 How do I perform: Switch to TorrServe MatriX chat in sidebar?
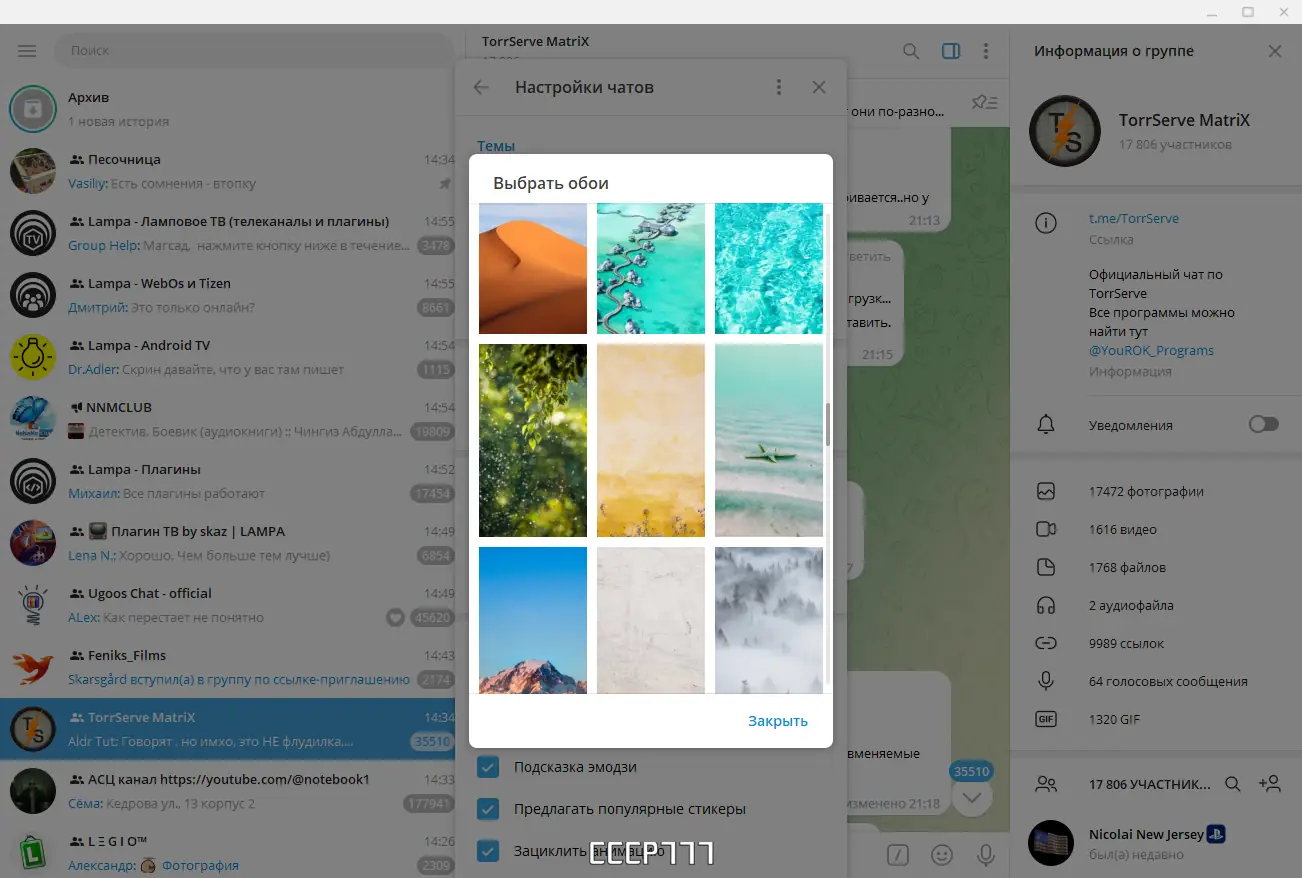pos(230,728)
